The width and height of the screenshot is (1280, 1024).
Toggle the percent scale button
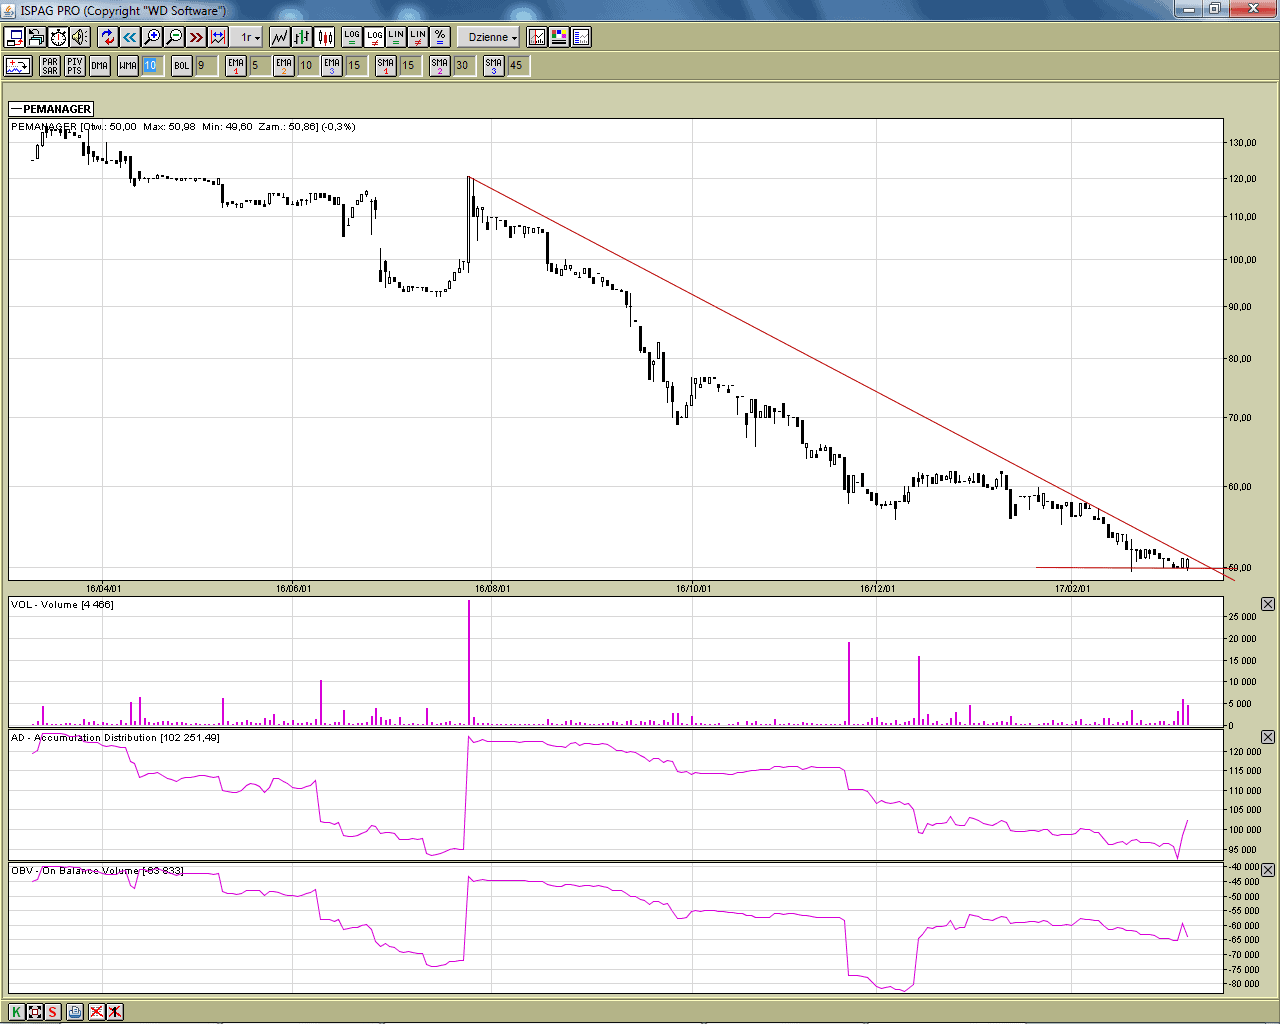pos(440,37)
